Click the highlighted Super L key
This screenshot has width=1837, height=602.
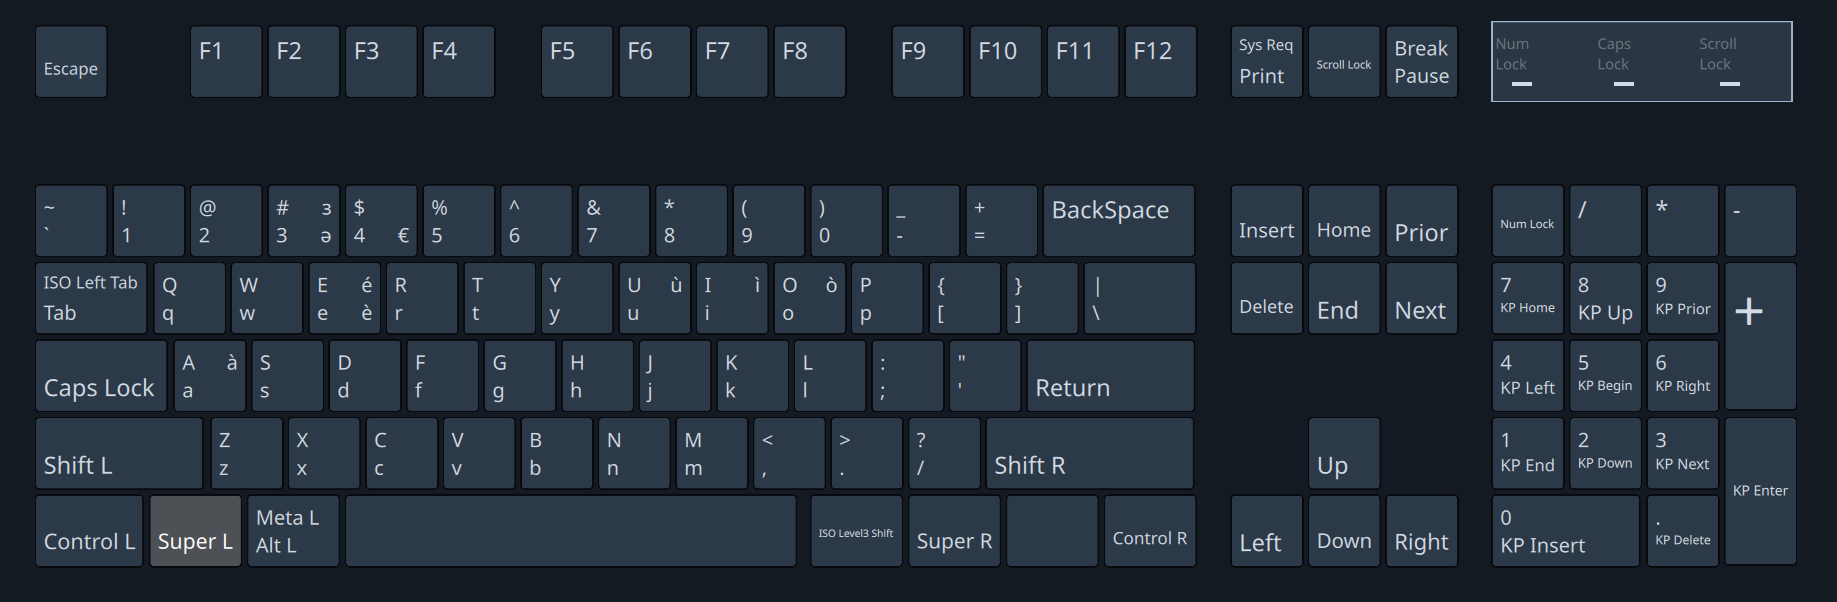pos(195,531)
